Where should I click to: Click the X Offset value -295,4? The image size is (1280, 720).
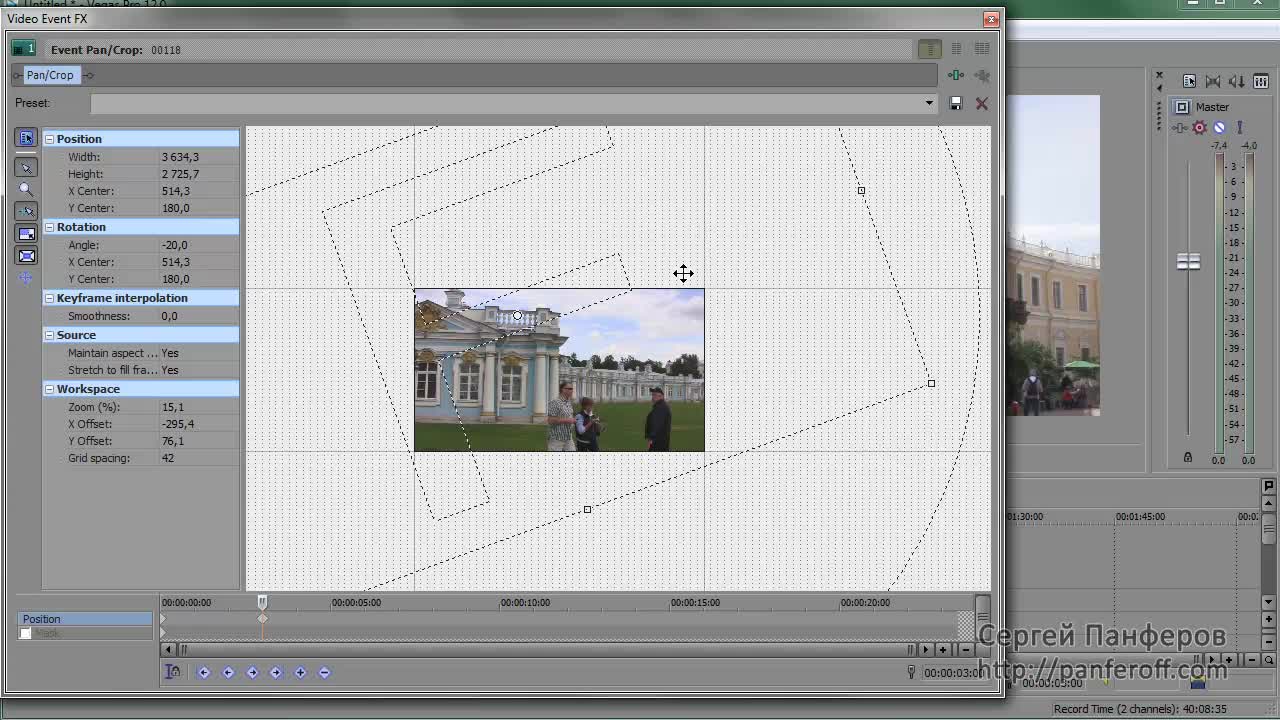pyautogui.click(x=177, y=424)
